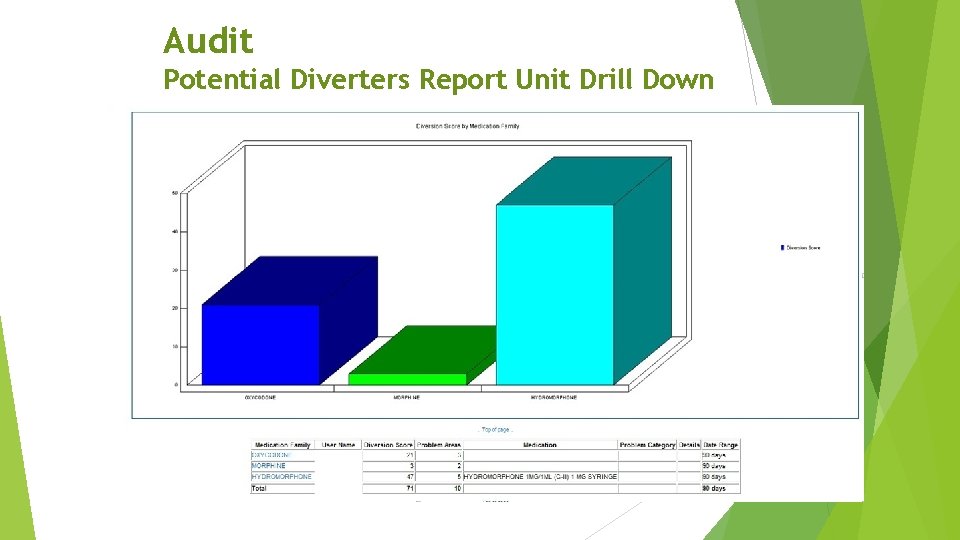Open the OXYCODONE medication family link
Image resolution: width=960 pixels, height=540 pixels.
271,456
